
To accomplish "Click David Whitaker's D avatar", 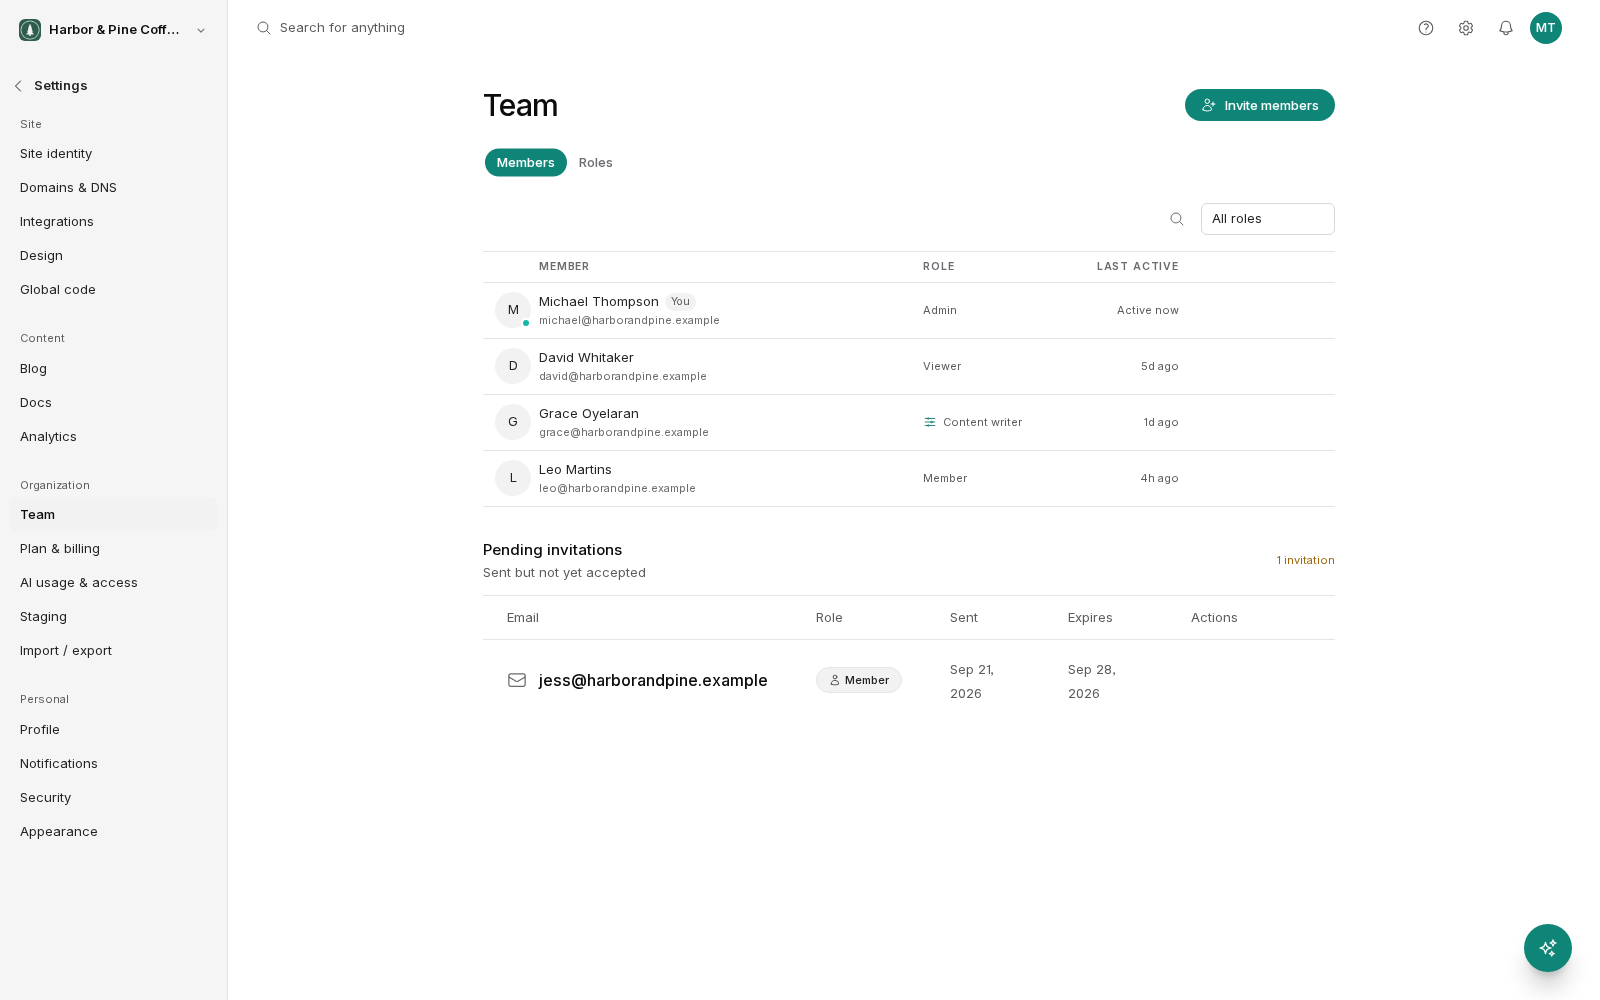I will tap(513, 366).
